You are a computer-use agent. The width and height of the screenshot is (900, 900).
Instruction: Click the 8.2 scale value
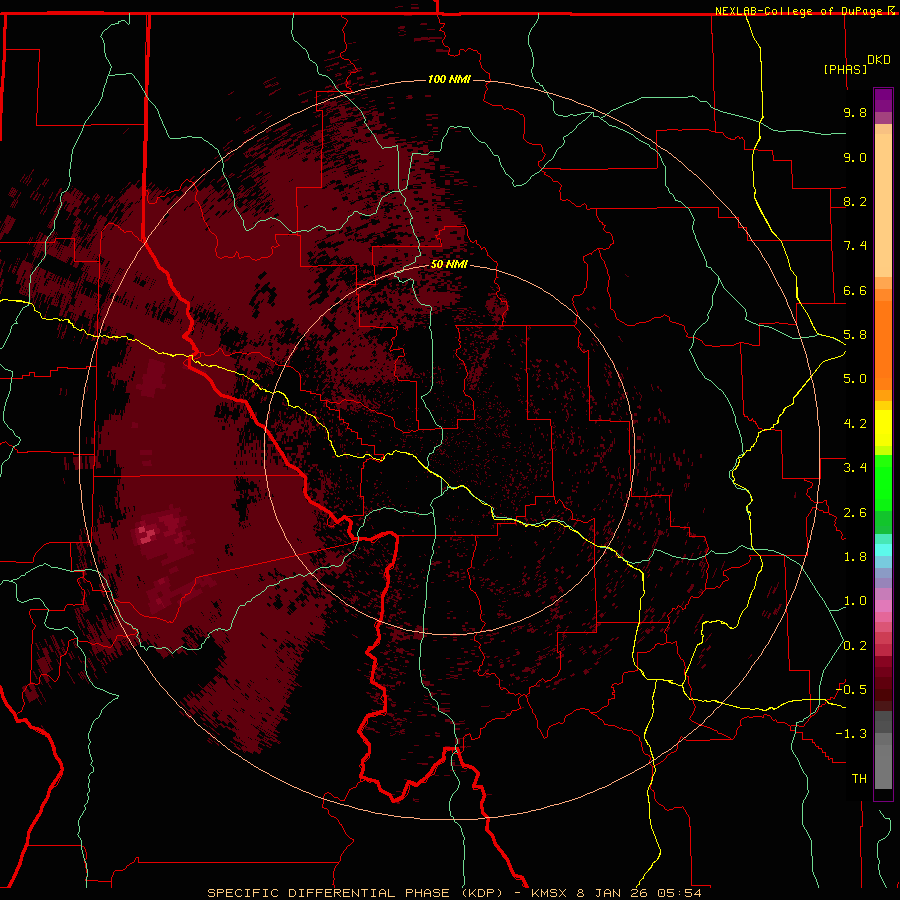855,201
